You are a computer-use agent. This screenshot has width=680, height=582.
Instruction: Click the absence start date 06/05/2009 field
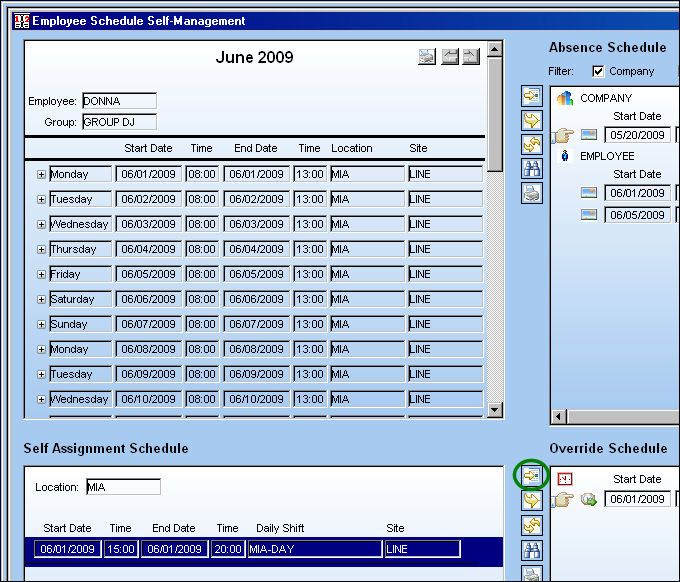pyautogui.click(x=637, y=215)
